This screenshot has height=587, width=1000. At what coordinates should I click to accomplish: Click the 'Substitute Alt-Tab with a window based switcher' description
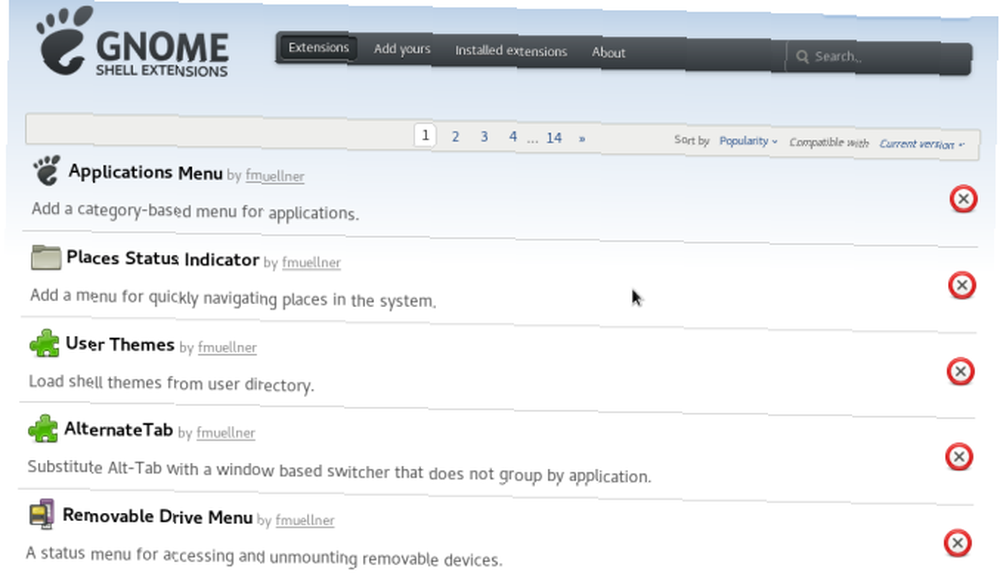[x=339, y=472]
